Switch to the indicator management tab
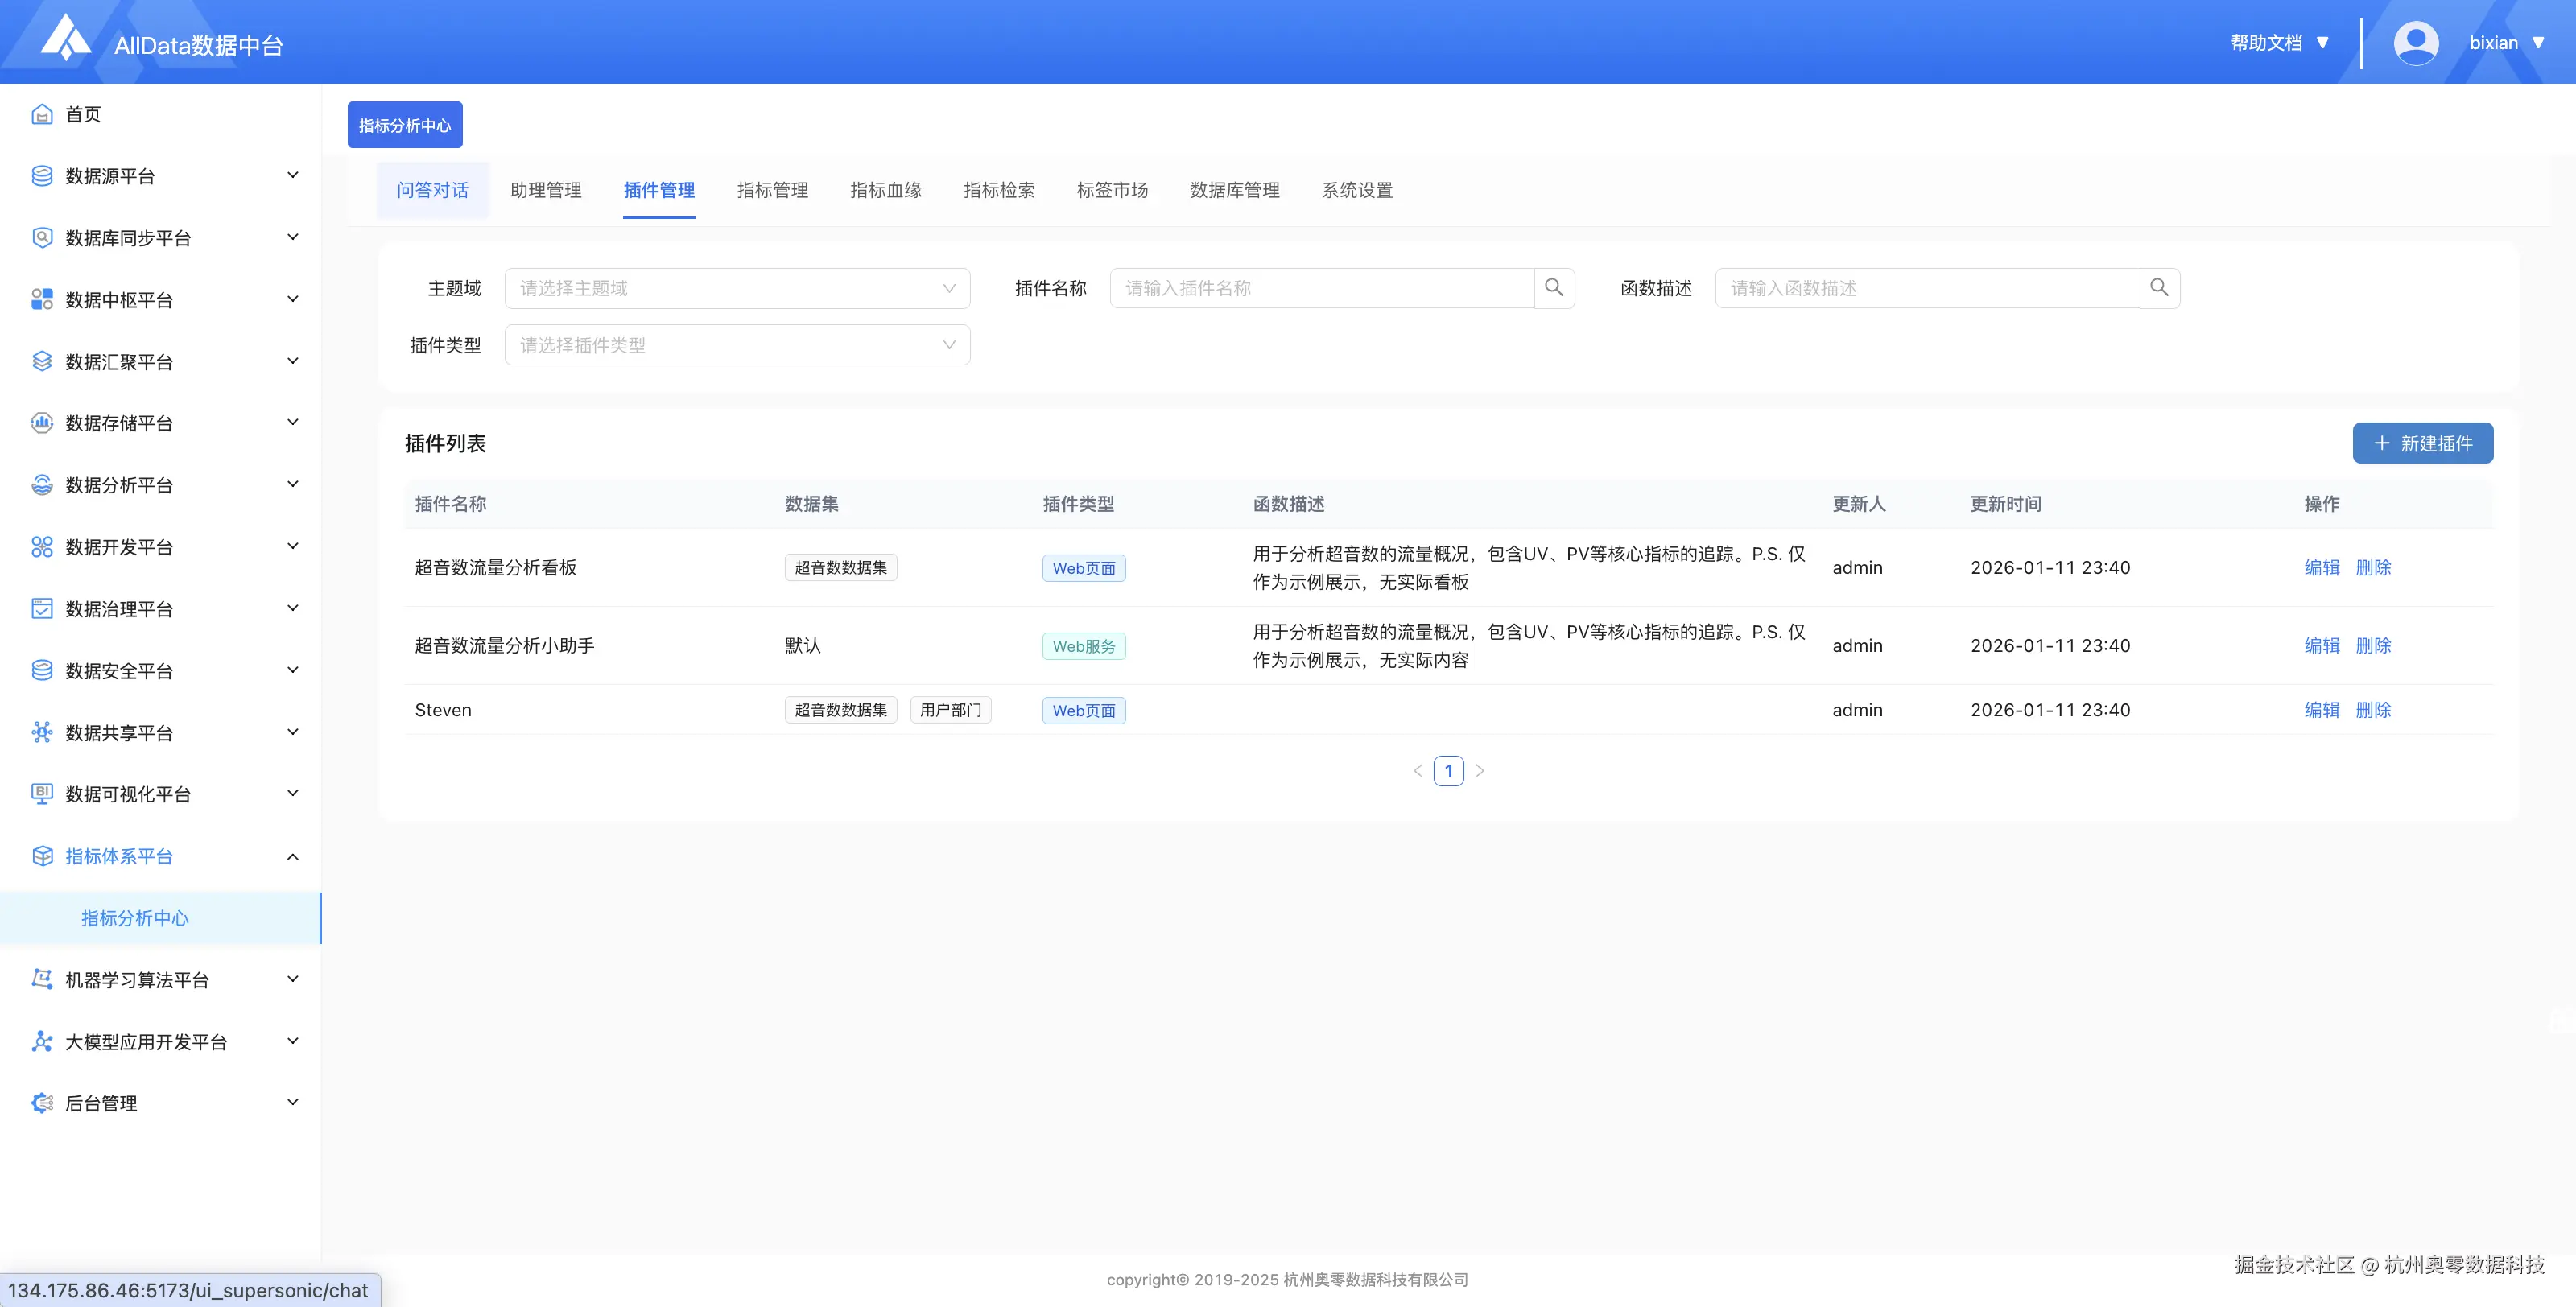Screen dimensions: 2576x1307 [x=772, y=190]
